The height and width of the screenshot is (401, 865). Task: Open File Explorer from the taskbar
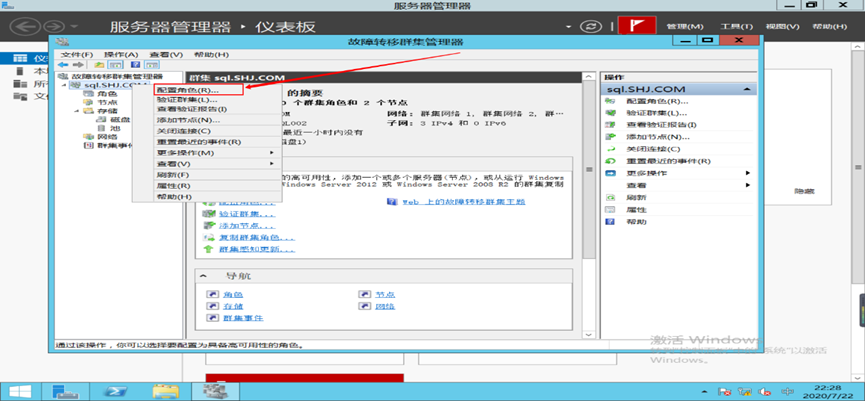(x=165, y=390)
